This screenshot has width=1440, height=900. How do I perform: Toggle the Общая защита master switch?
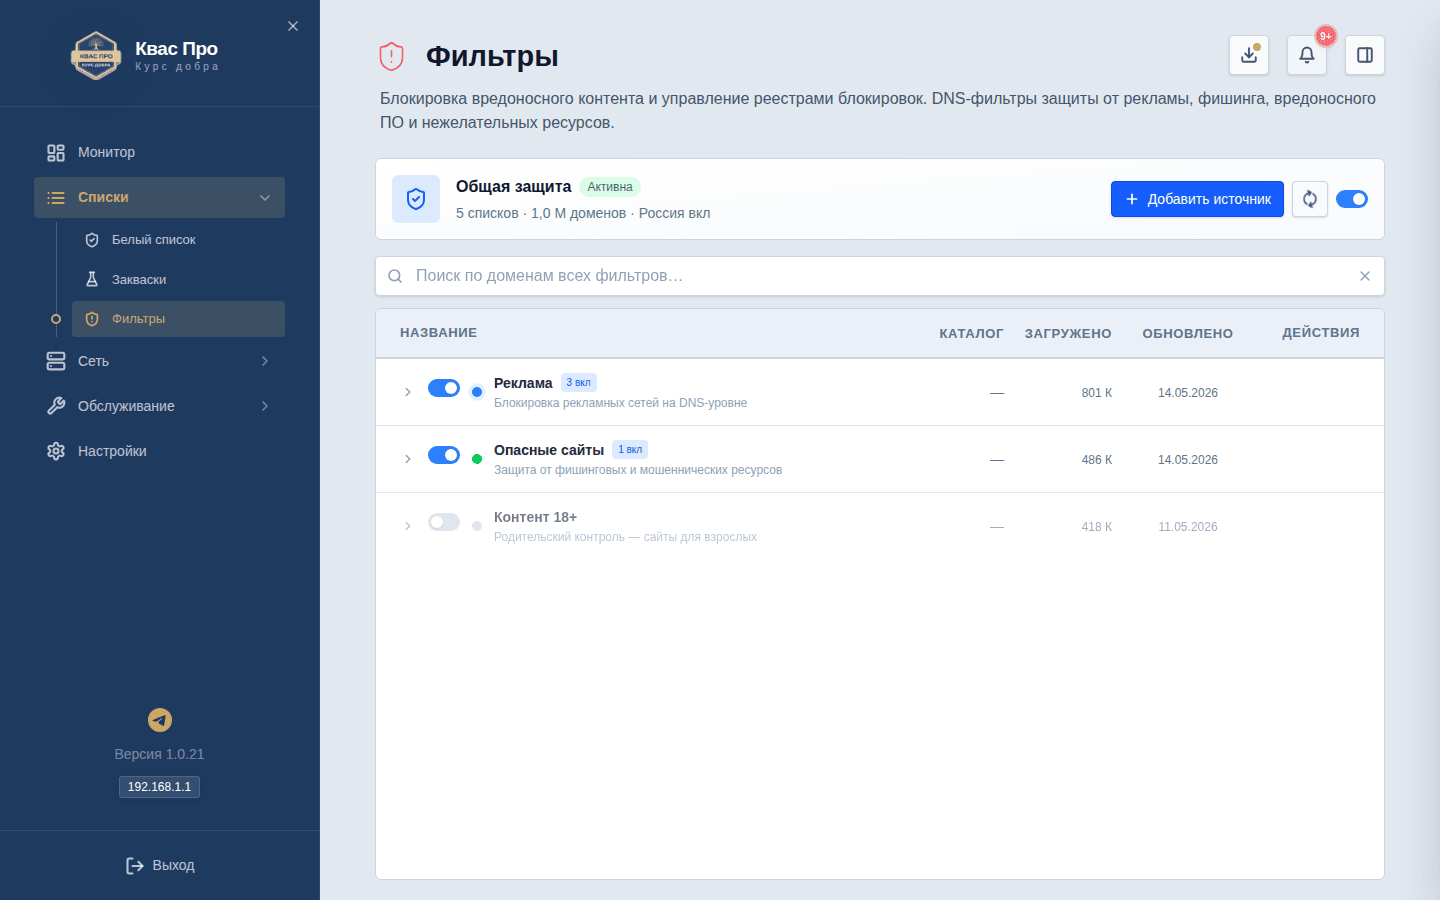click(1352, 199)
